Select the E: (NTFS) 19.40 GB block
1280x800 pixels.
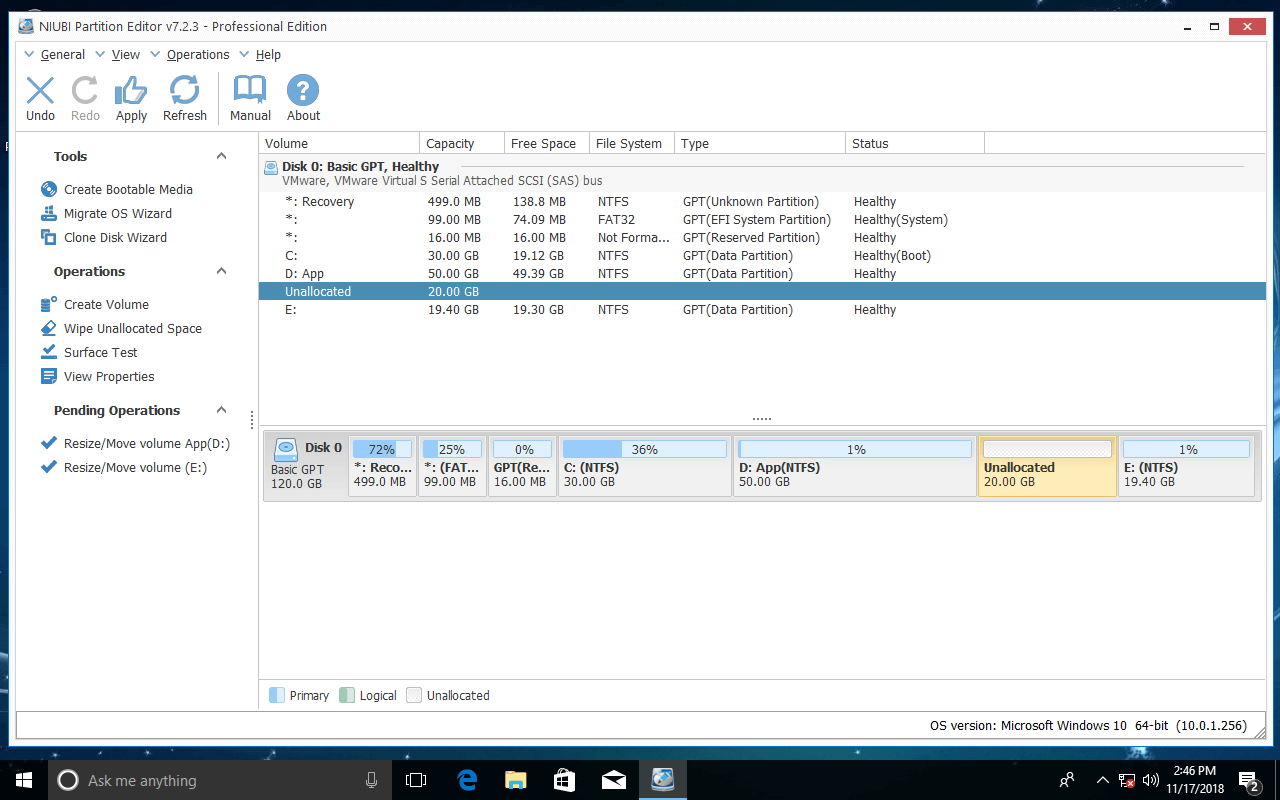coord(1186,465)
